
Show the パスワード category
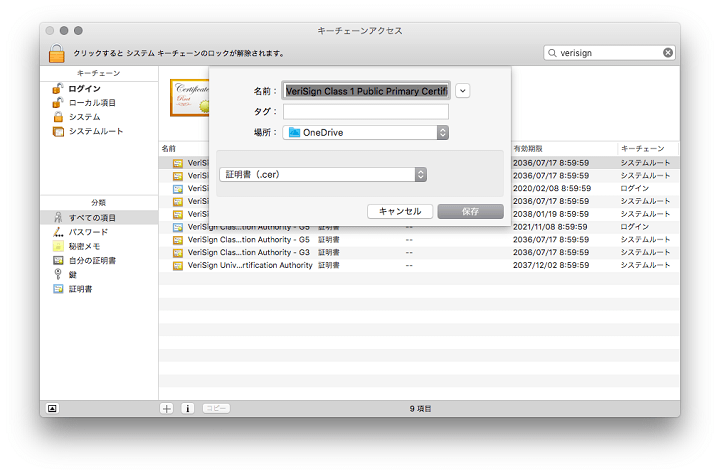coord(88,232)
